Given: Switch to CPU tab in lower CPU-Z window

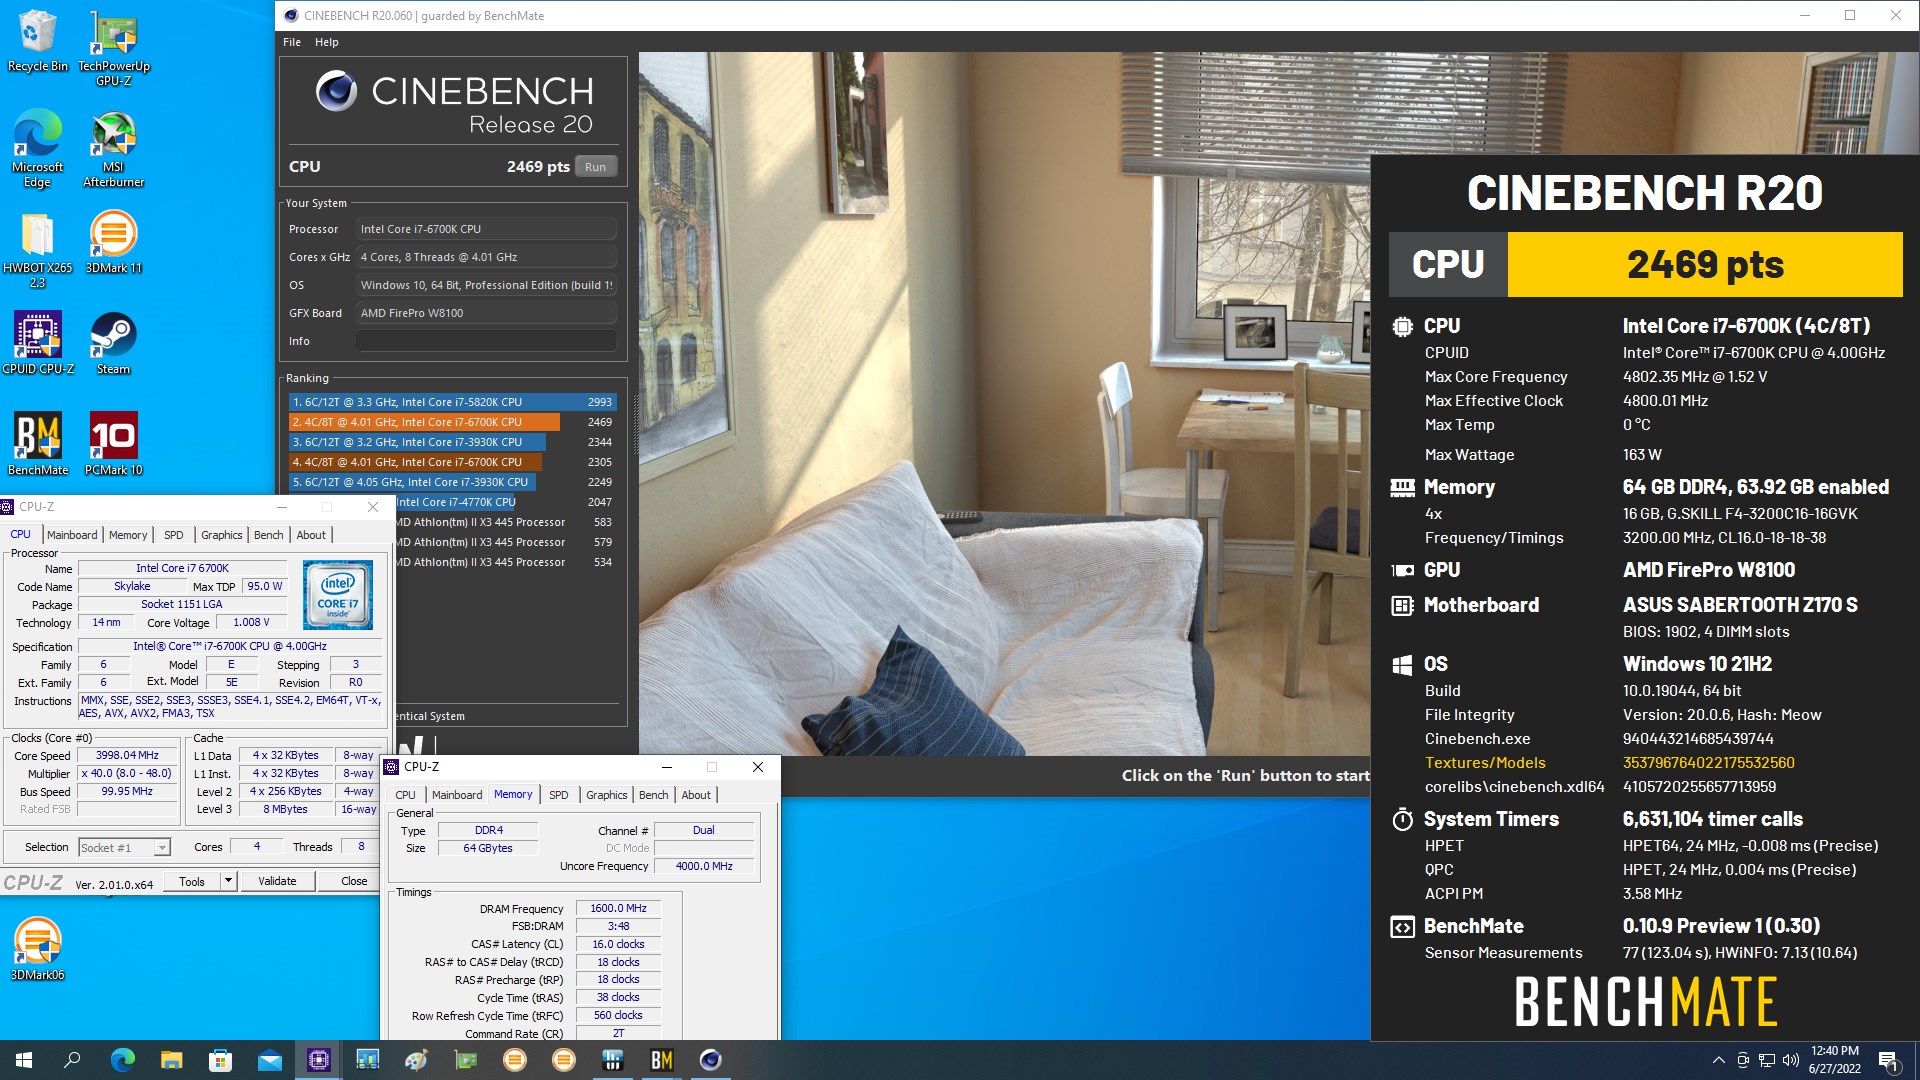Looking at the screenshot, I should pyautogui.click(x=405, y=795).
